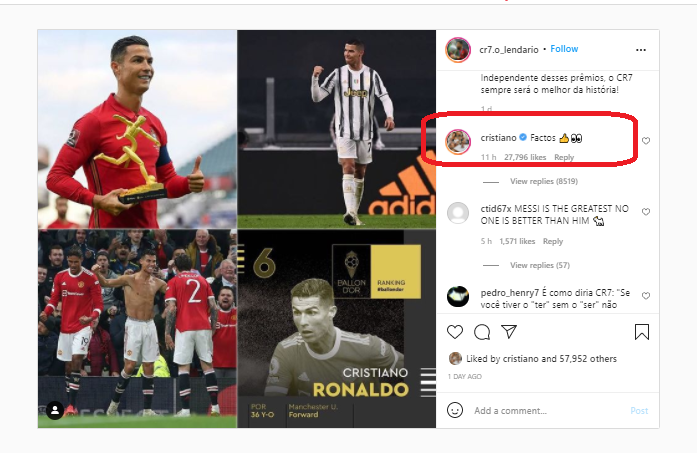
Task: Like ctid67x's comment heart
Action: [x=646, y=212]
